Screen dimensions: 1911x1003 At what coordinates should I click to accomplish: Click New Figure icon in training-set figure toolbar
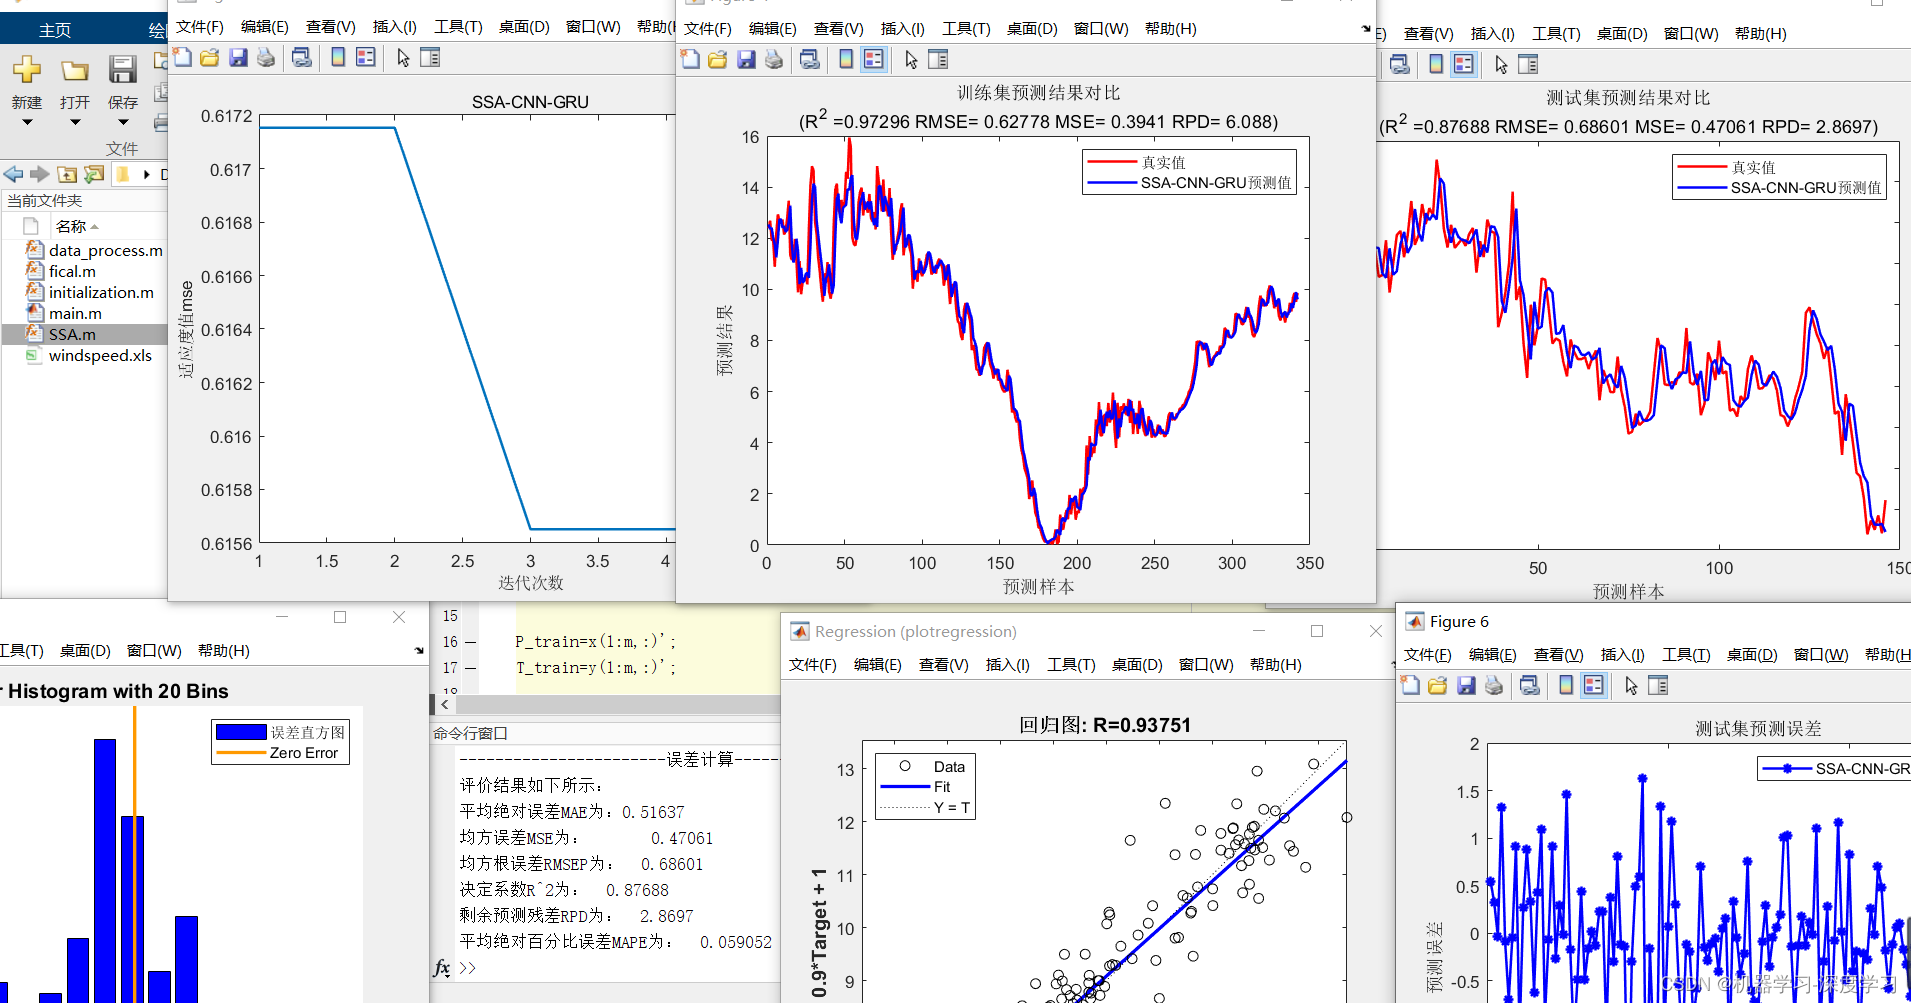click(x=691, y=60)
